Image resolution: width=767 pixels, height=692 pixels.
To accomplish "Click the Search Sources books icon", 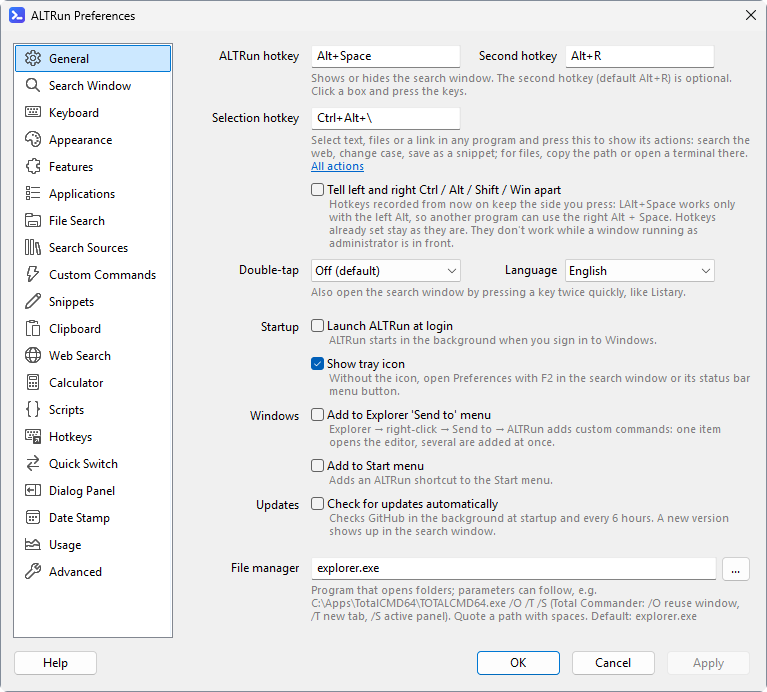I will 33,247.
